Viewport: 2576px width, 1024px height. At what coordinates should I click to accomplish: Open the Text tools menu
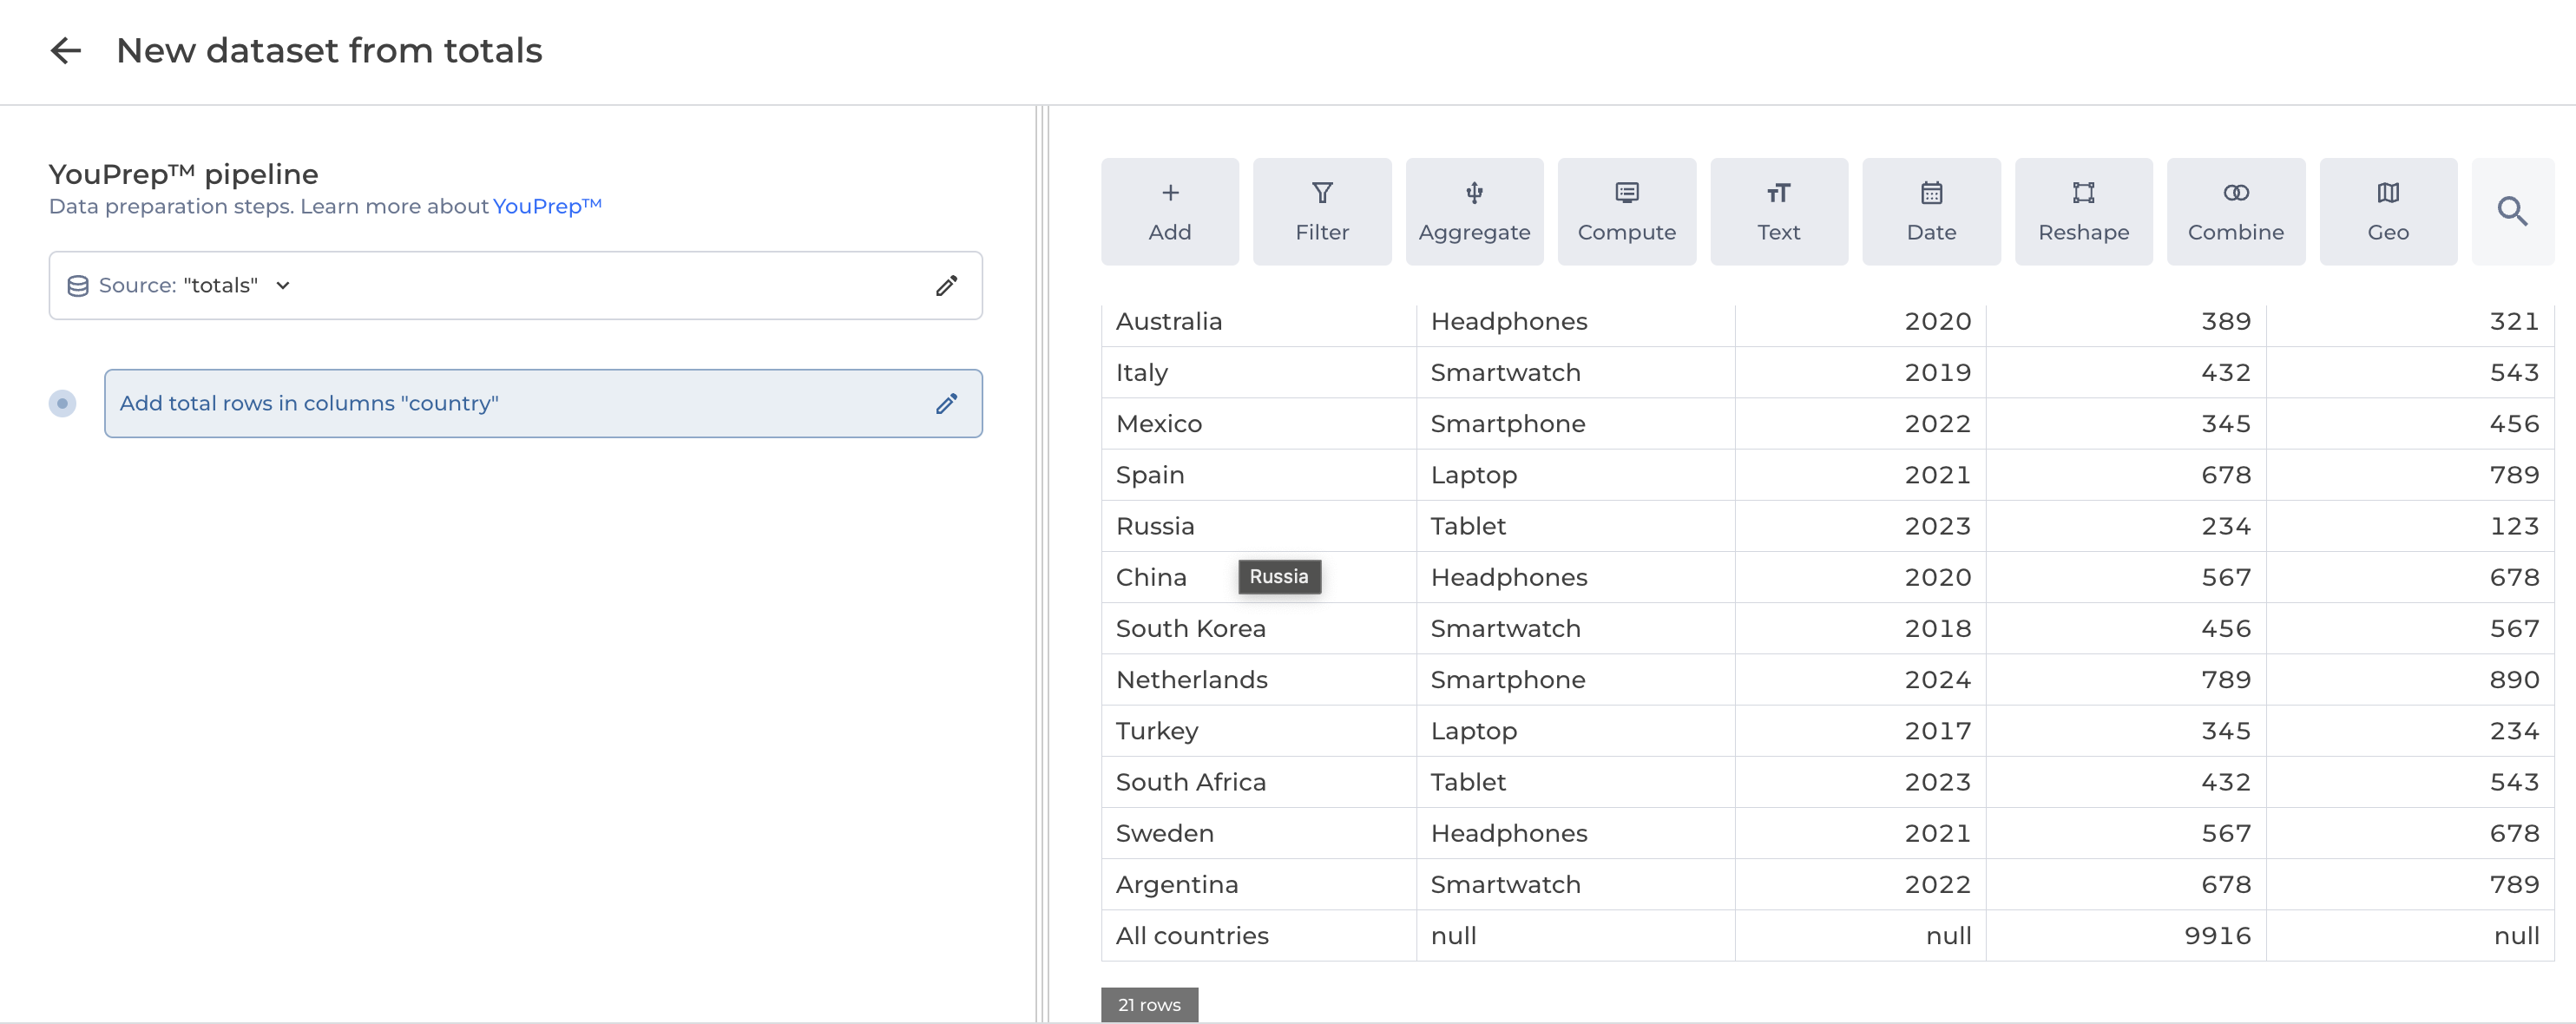coord(1778,211)
